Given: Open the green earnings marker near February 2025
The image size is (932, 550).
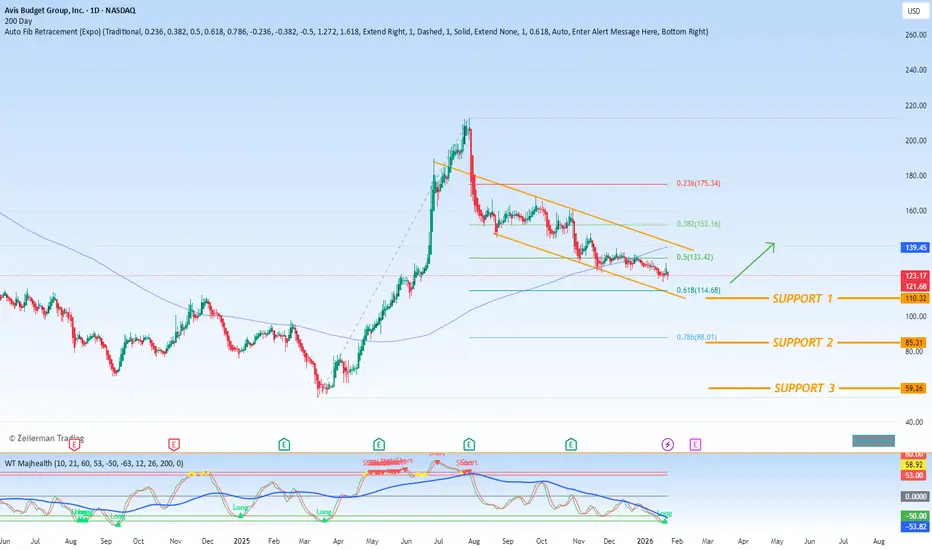Looking at the screenshot, I should tap(284, 444).
